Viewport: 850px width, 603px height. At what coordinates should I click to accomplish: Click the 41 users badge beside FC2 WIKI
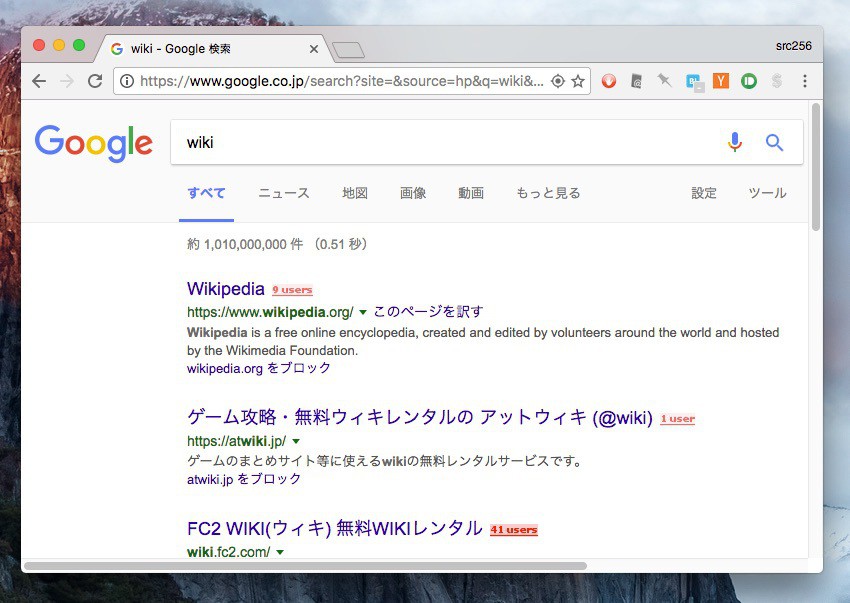point(514,530)
